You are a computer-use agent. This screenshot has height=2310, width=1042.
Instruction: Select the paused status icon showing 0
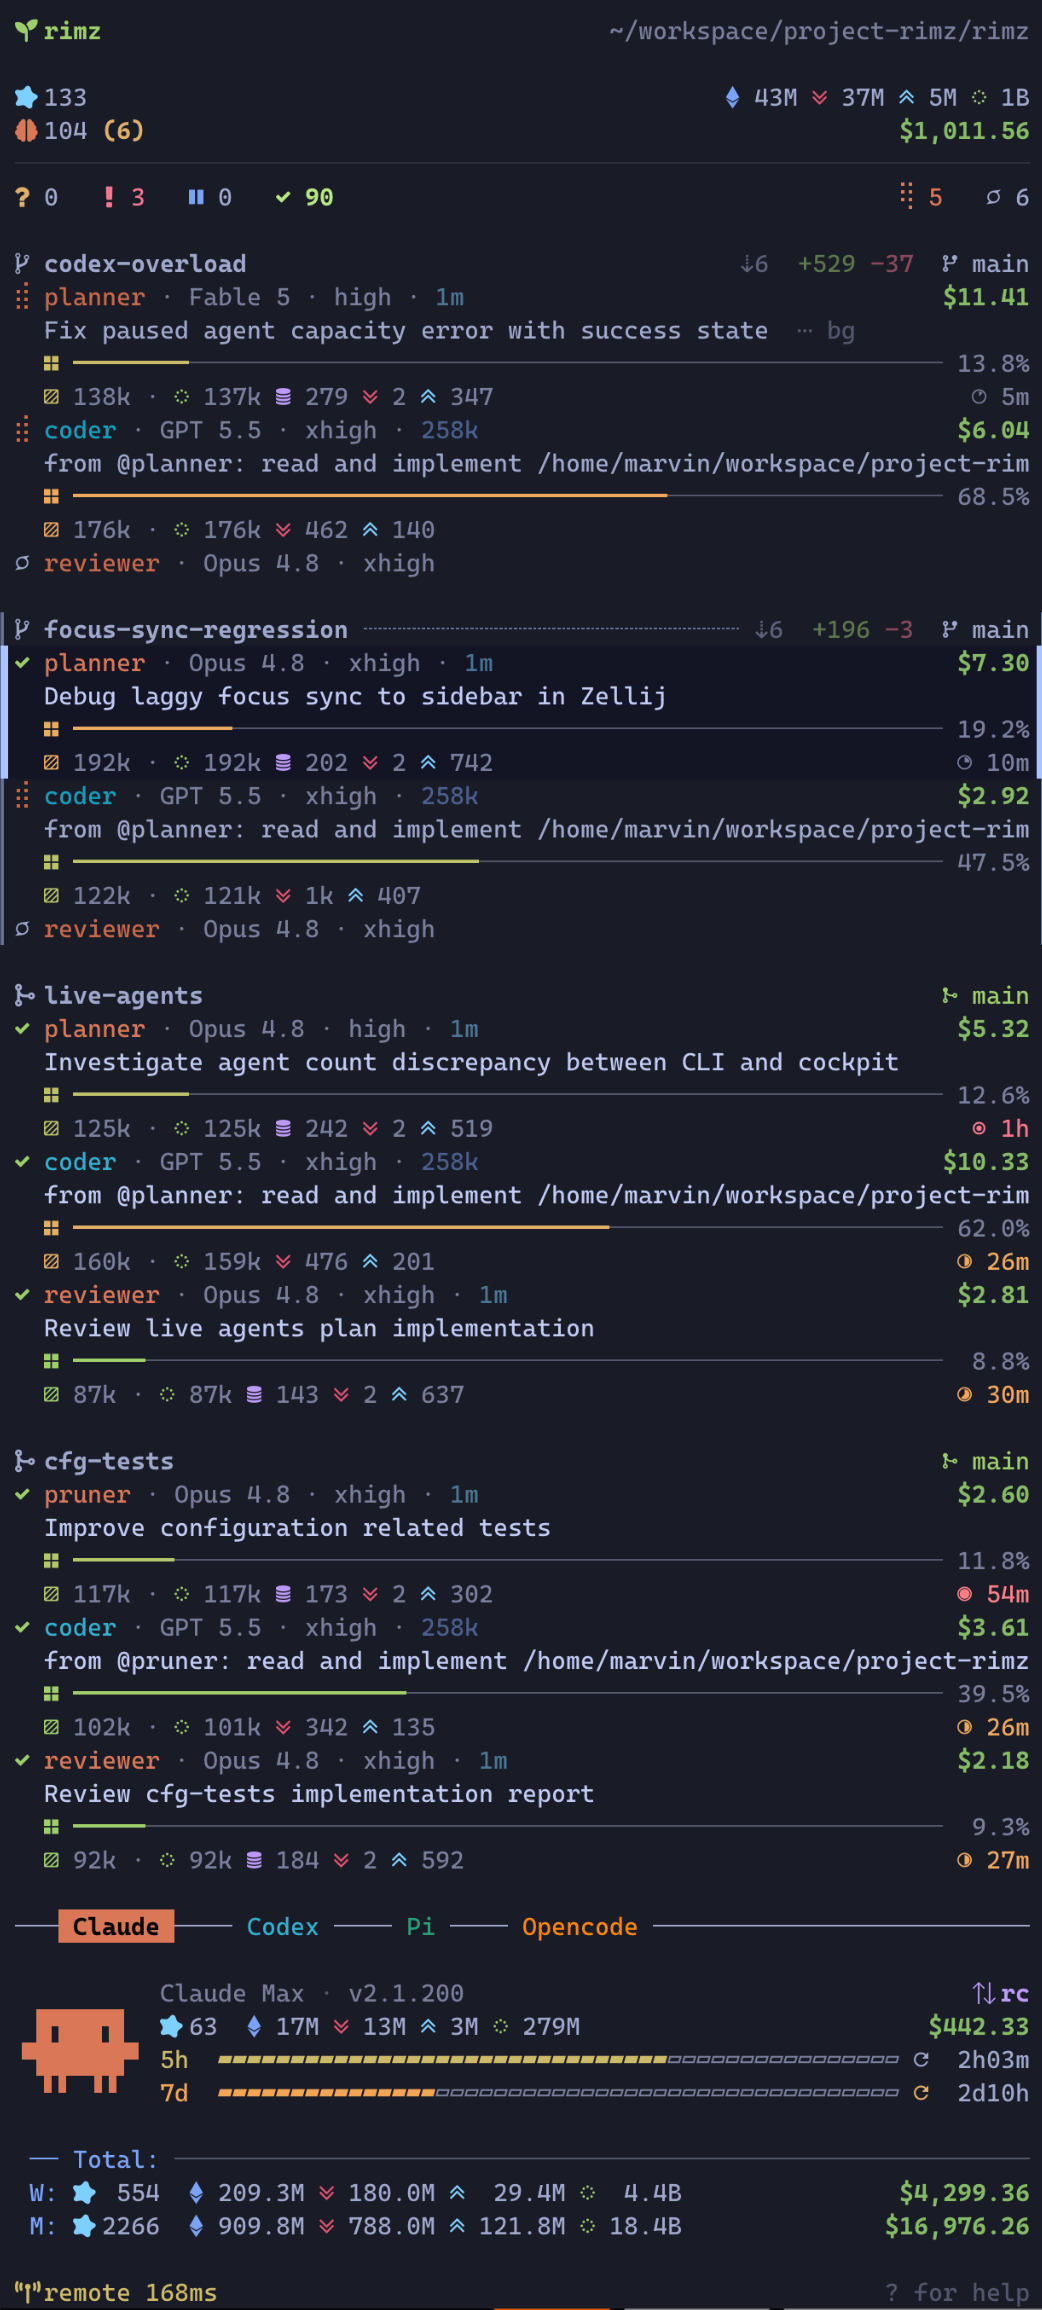coord(196,197)
